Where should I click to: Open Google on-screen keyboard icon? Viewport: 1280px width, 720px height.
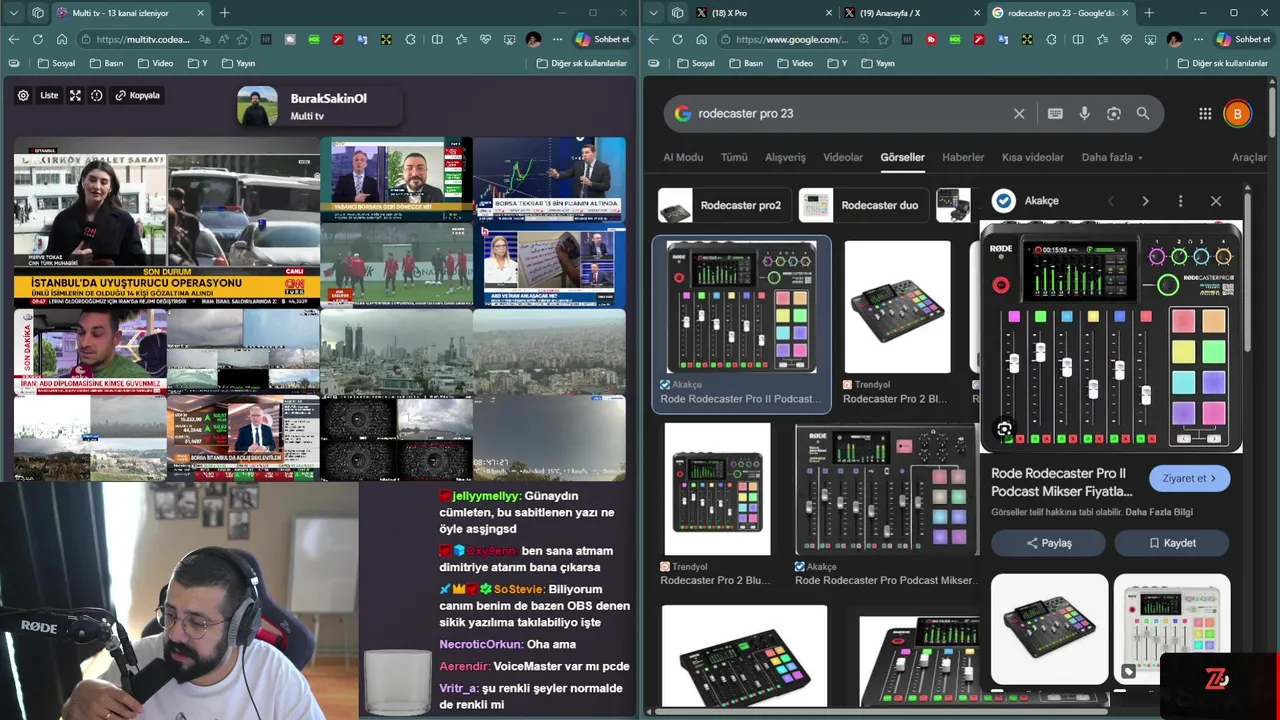click(1055, 114)
